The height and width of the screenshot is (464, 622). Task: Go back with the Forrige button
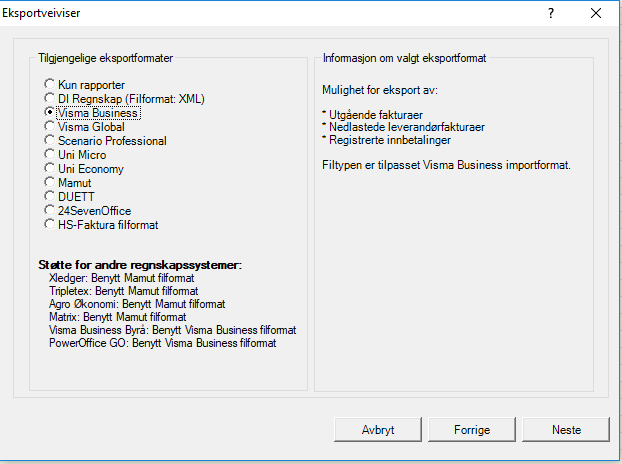point(472,429)
